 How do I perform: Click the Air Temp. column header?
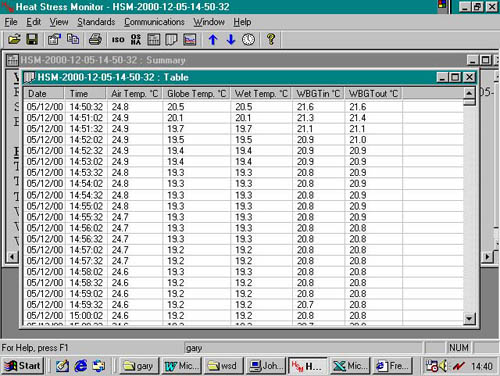coord(134,94)
